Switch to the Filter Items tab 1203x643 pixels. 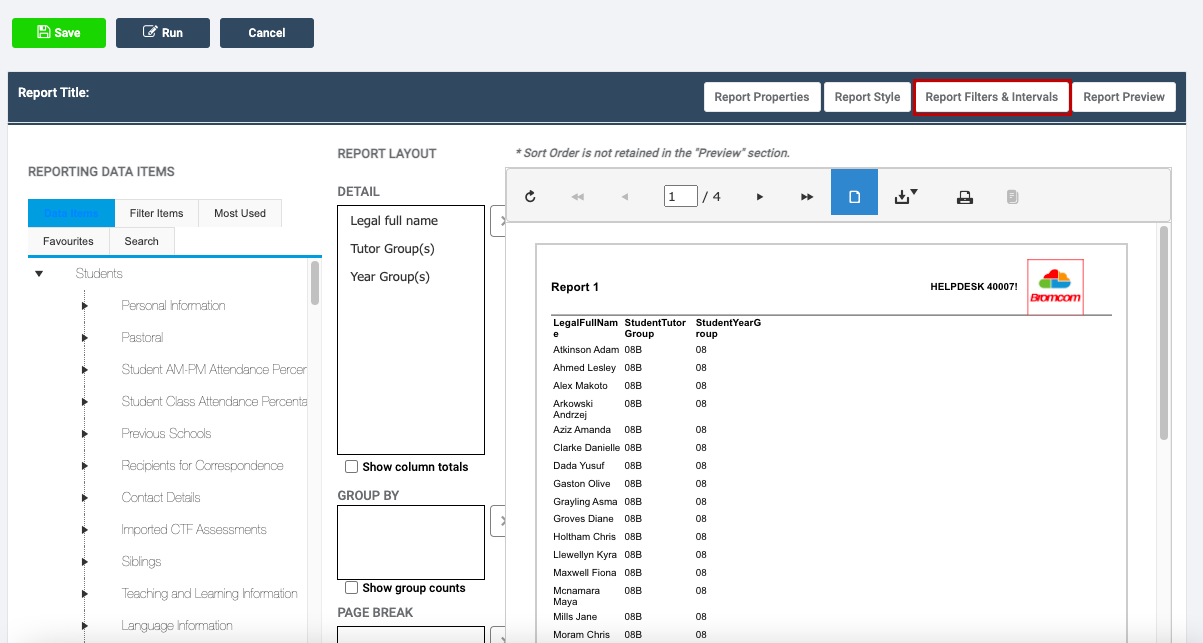(156, 212)
